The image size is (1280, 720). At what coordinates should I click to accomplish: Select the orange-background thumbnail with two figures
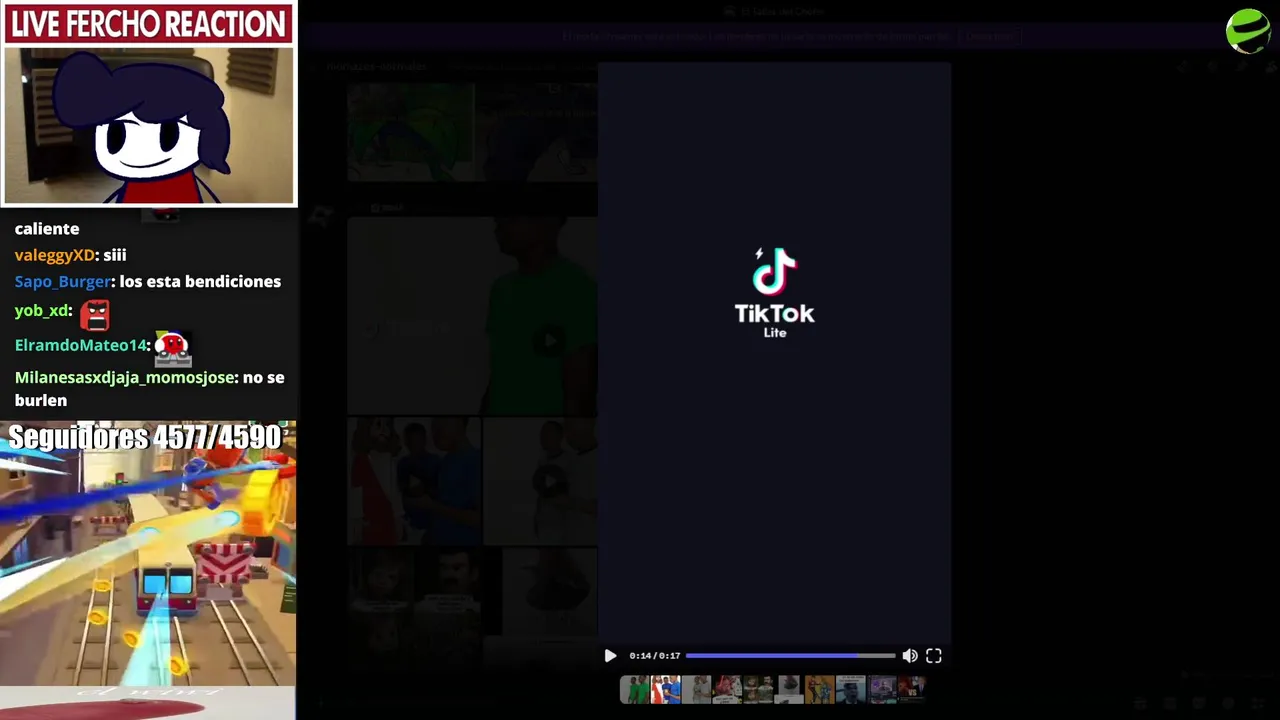point(820,689)
